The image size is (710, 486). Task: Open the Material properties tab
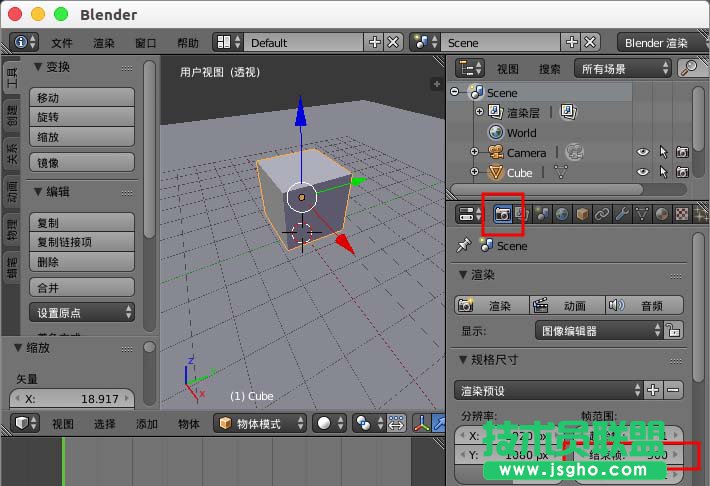click(662, 214)
